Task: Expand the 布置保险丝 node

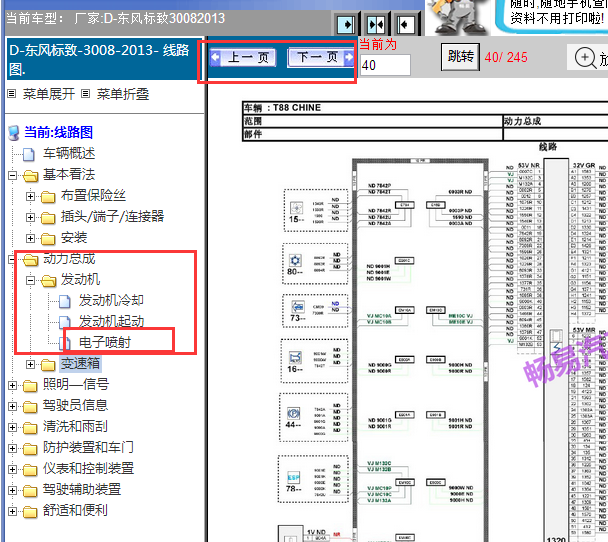Action: click(x=30, y=197)
